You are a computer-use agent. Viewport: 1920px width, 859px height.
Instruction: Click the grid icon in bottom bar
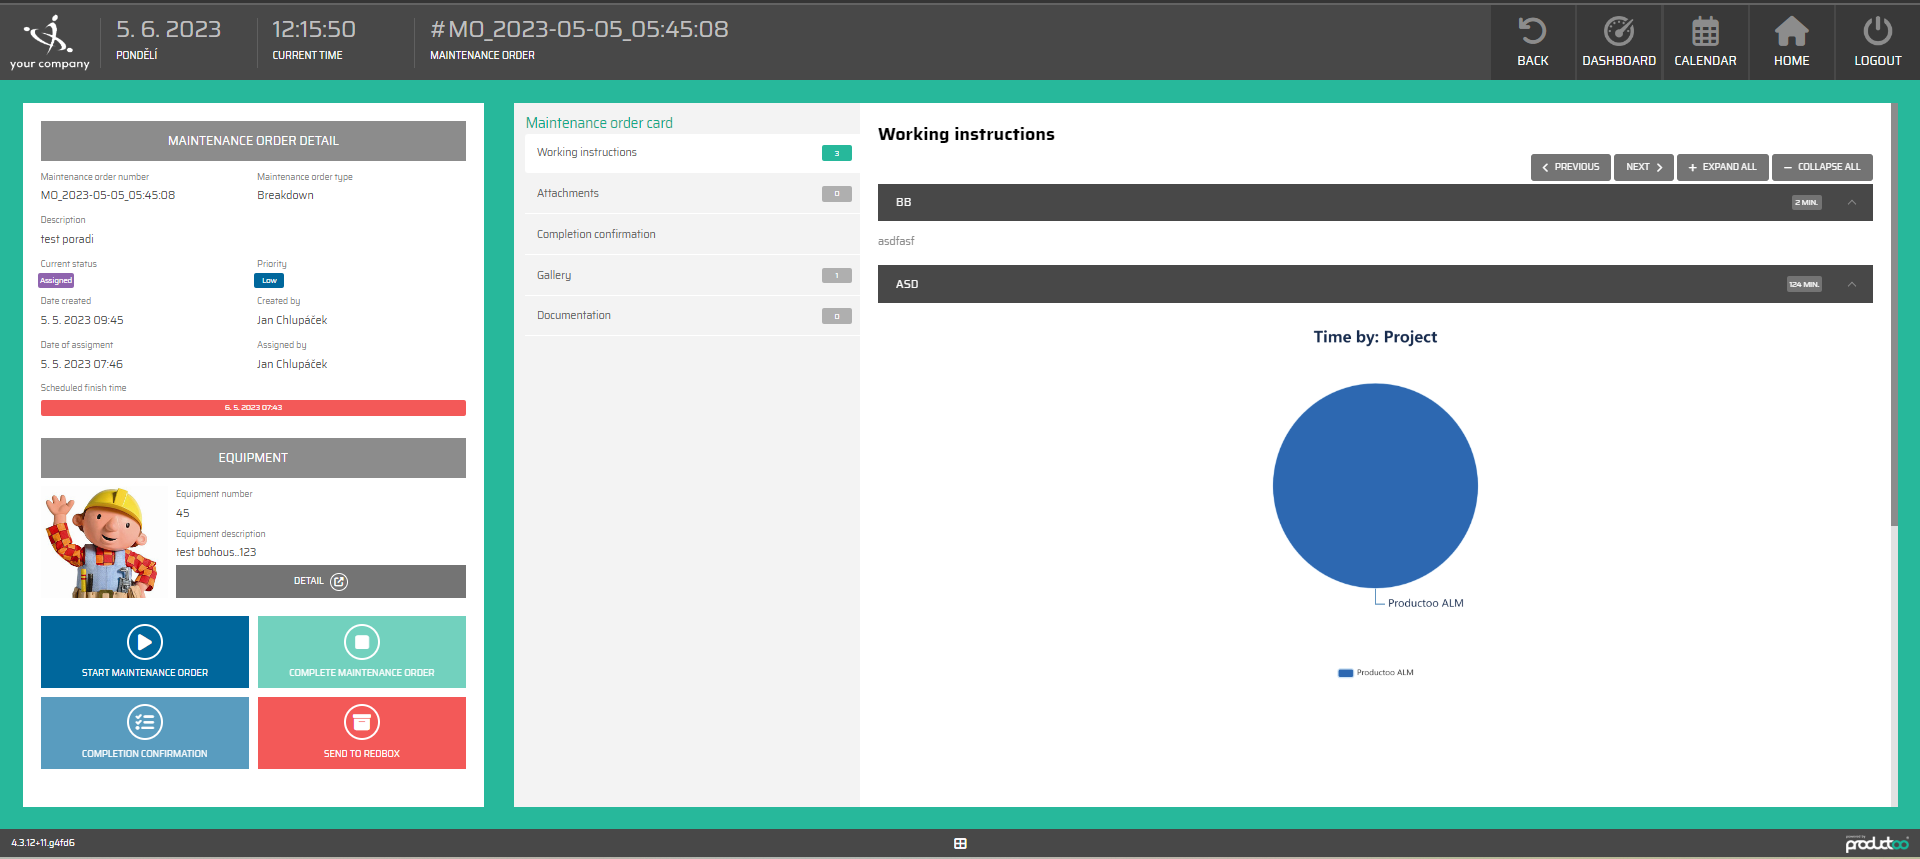click(960, 844)
